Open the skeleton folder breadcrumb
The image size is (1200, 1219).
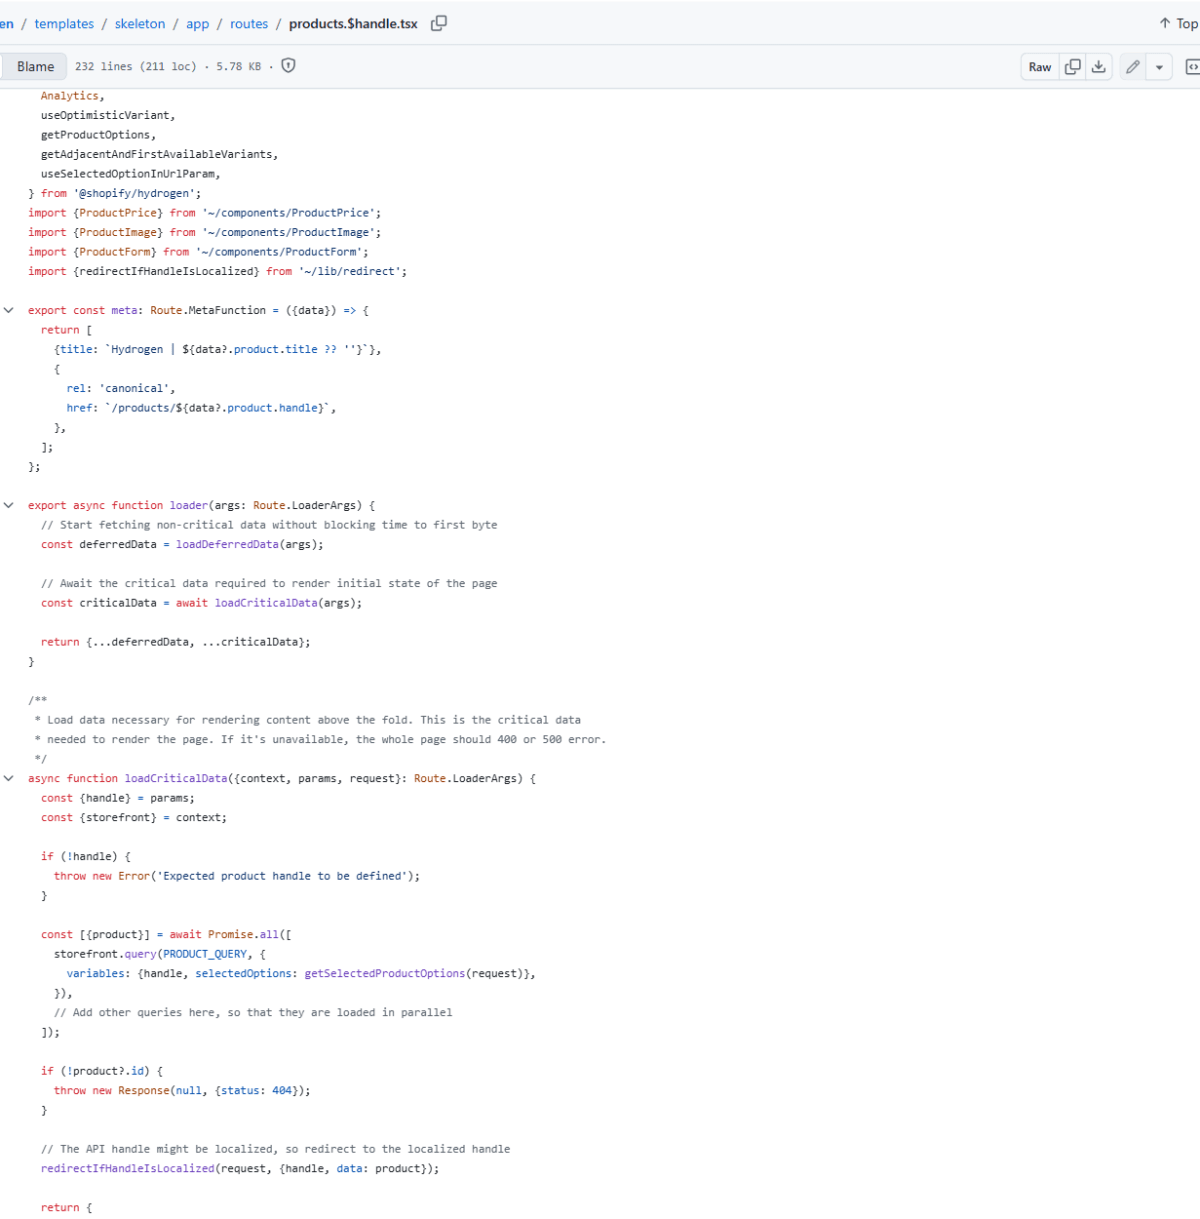click(x=140, y=24)
